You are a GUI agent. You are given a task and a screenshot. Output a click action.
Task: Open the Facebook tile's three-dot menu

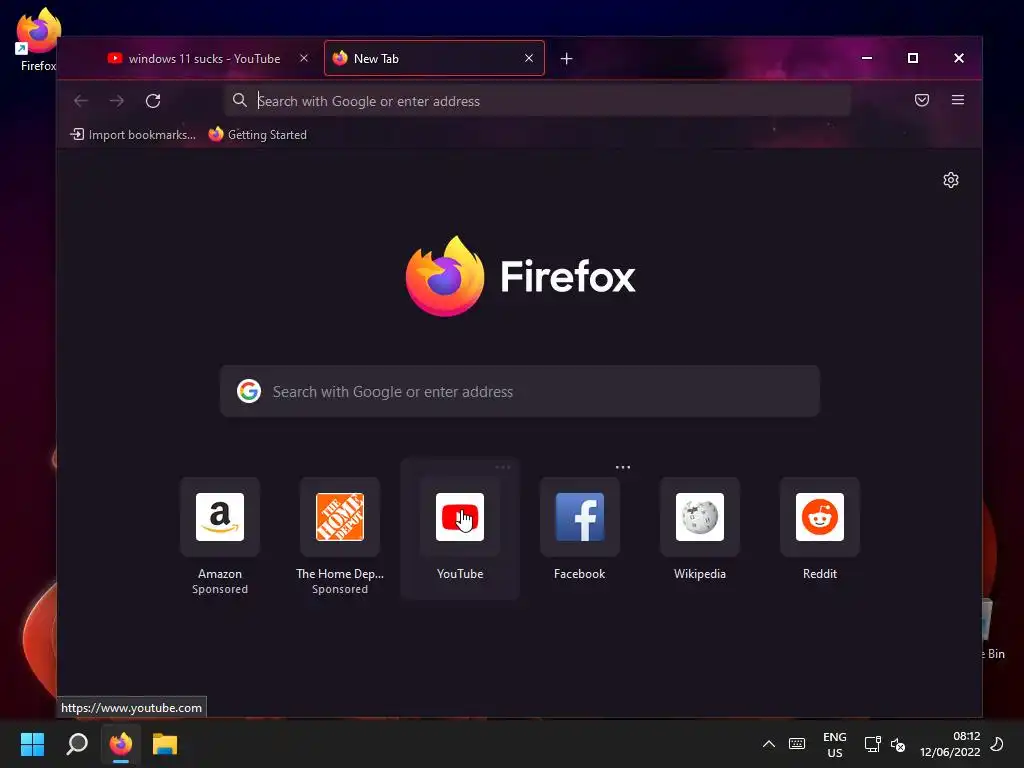click(x=622, y=468)
